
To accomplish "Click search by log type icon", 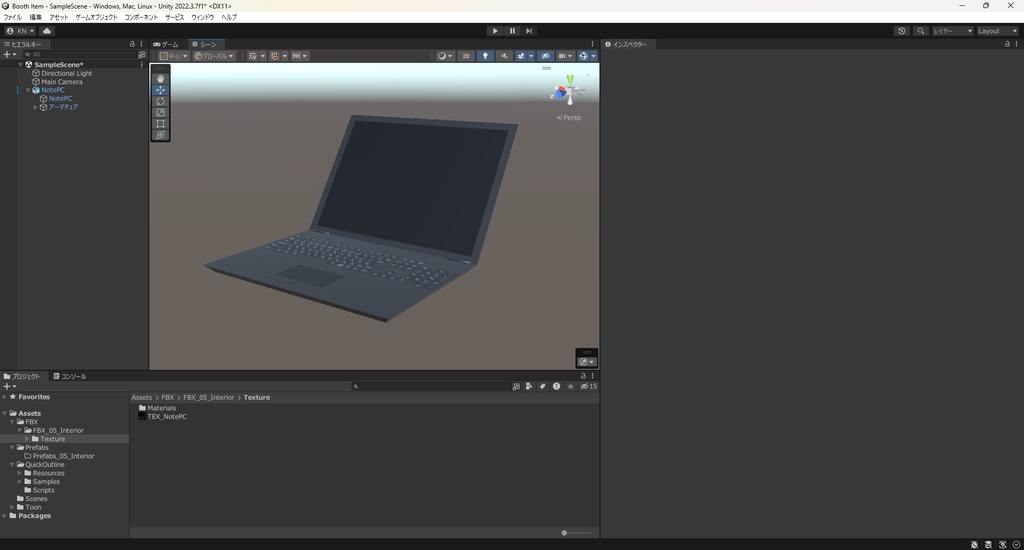I will point(556,386).
